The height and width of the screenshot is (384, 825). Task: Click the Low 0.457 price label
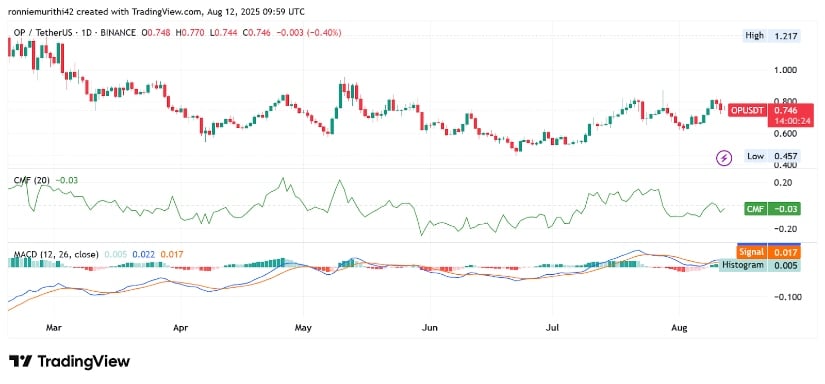[772, 156]
